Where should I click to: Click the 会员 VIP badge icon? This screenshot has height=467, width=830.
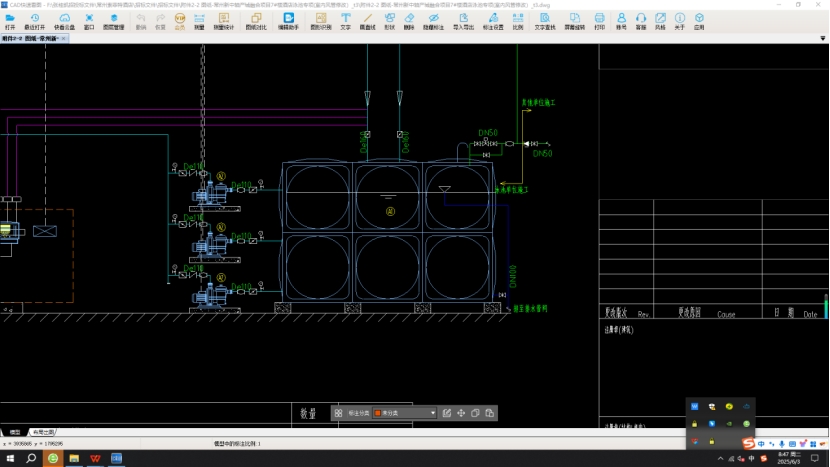pos(180,21)
